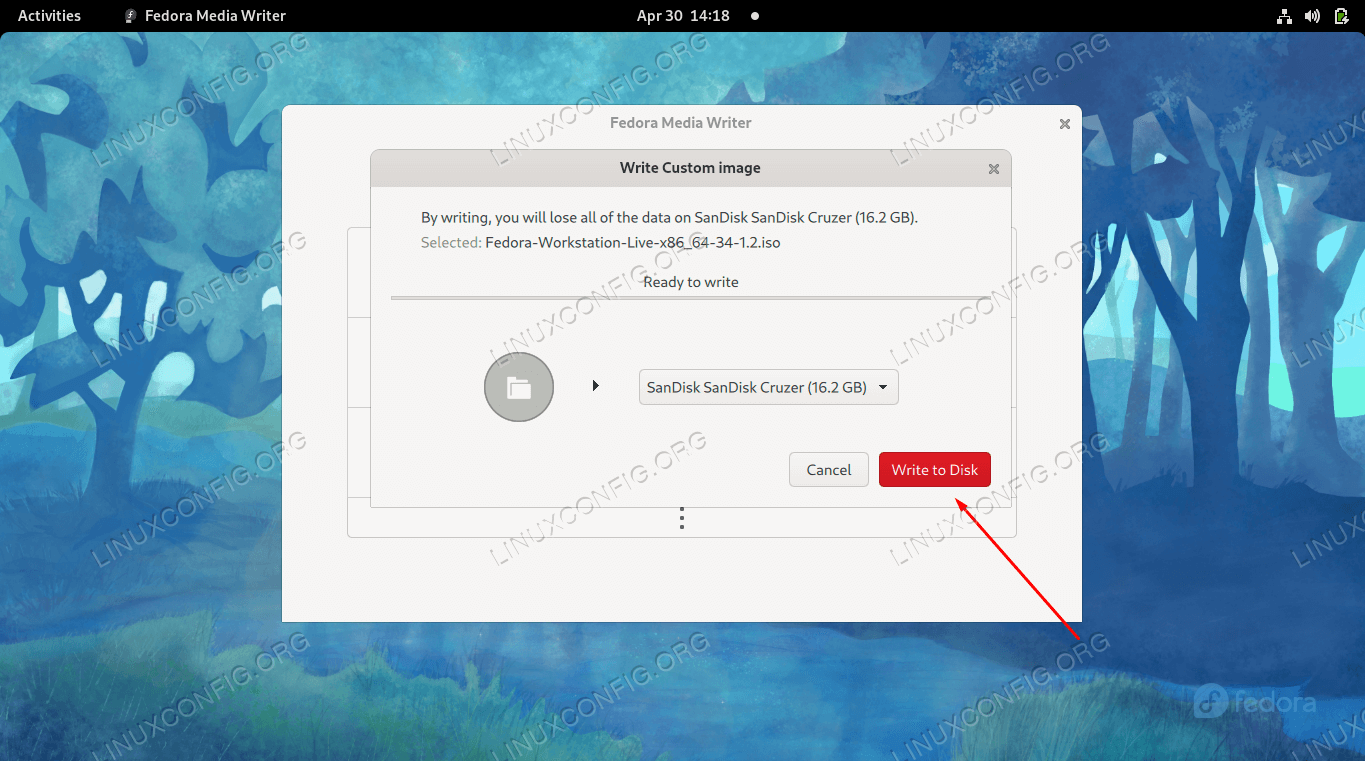Open the calendar from the clock
This screenshot has width=1365, height=761.
pyautogui.click(x=683, y=16)
